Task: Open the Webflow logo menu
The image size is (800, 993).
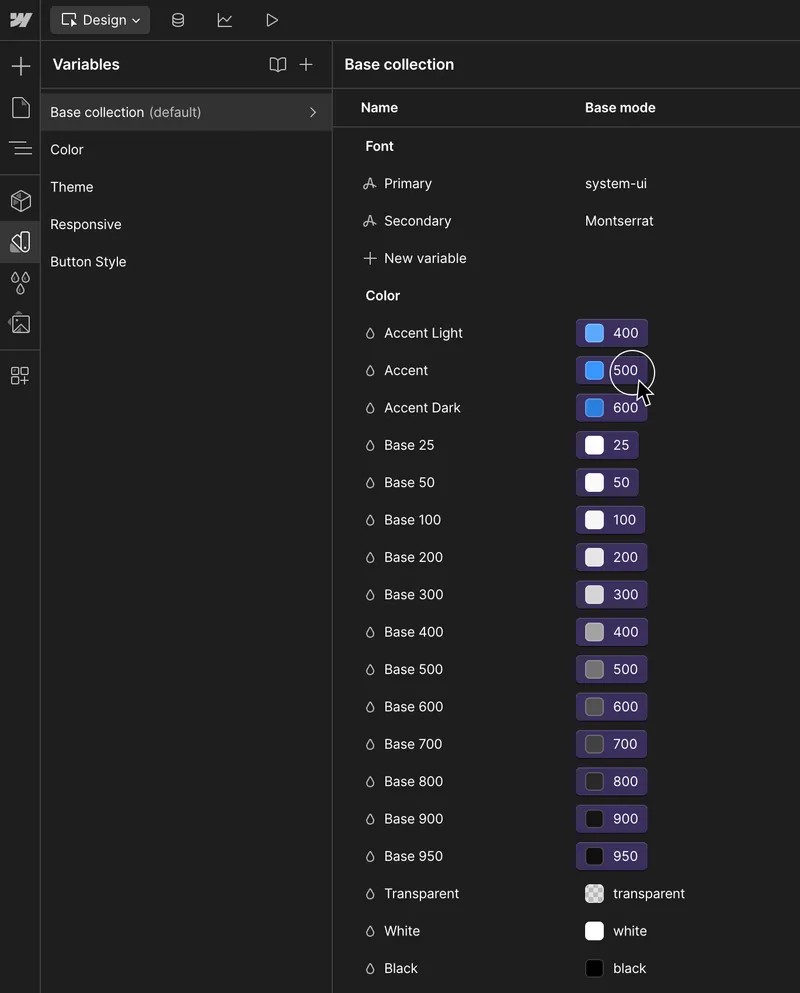Action: click(20, 19)
